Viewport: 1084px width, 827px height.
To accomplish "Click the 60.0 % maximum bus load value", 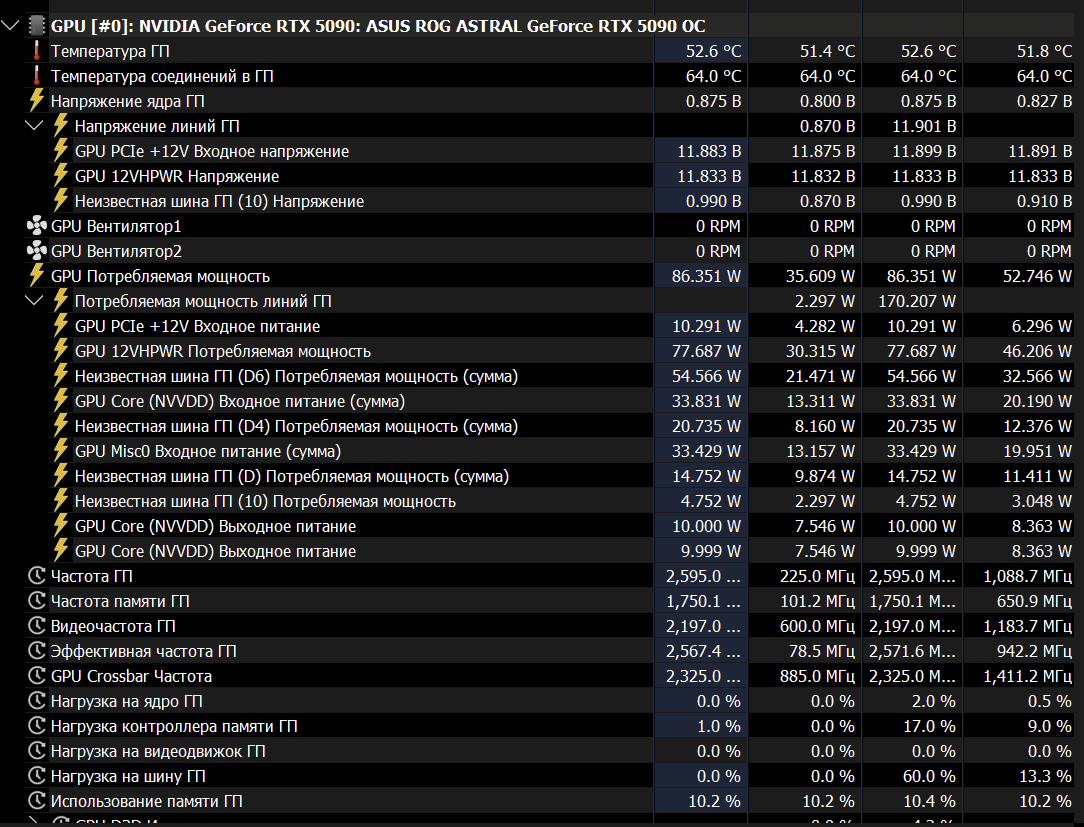I will pos(929,776).
